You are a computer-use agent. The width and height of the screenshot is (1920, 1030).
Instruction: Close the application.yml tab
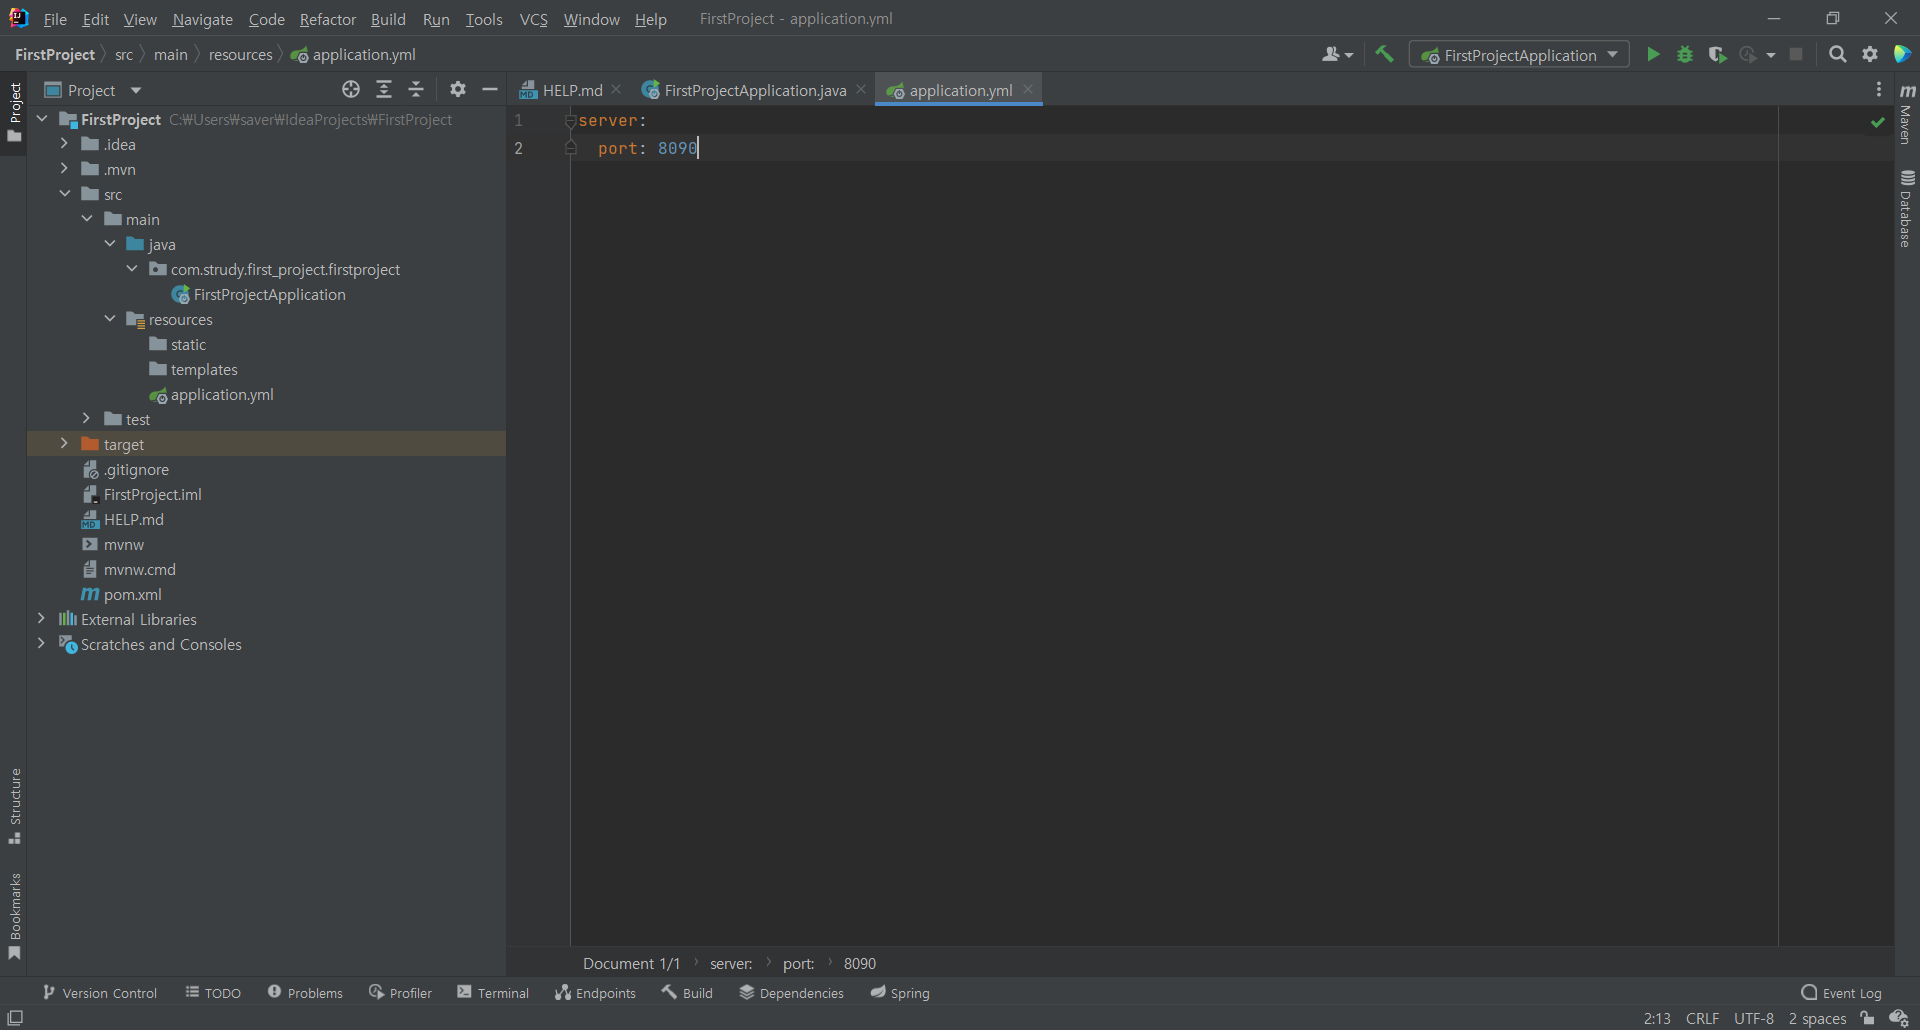pyautogui.click(x=1028, y=89)
